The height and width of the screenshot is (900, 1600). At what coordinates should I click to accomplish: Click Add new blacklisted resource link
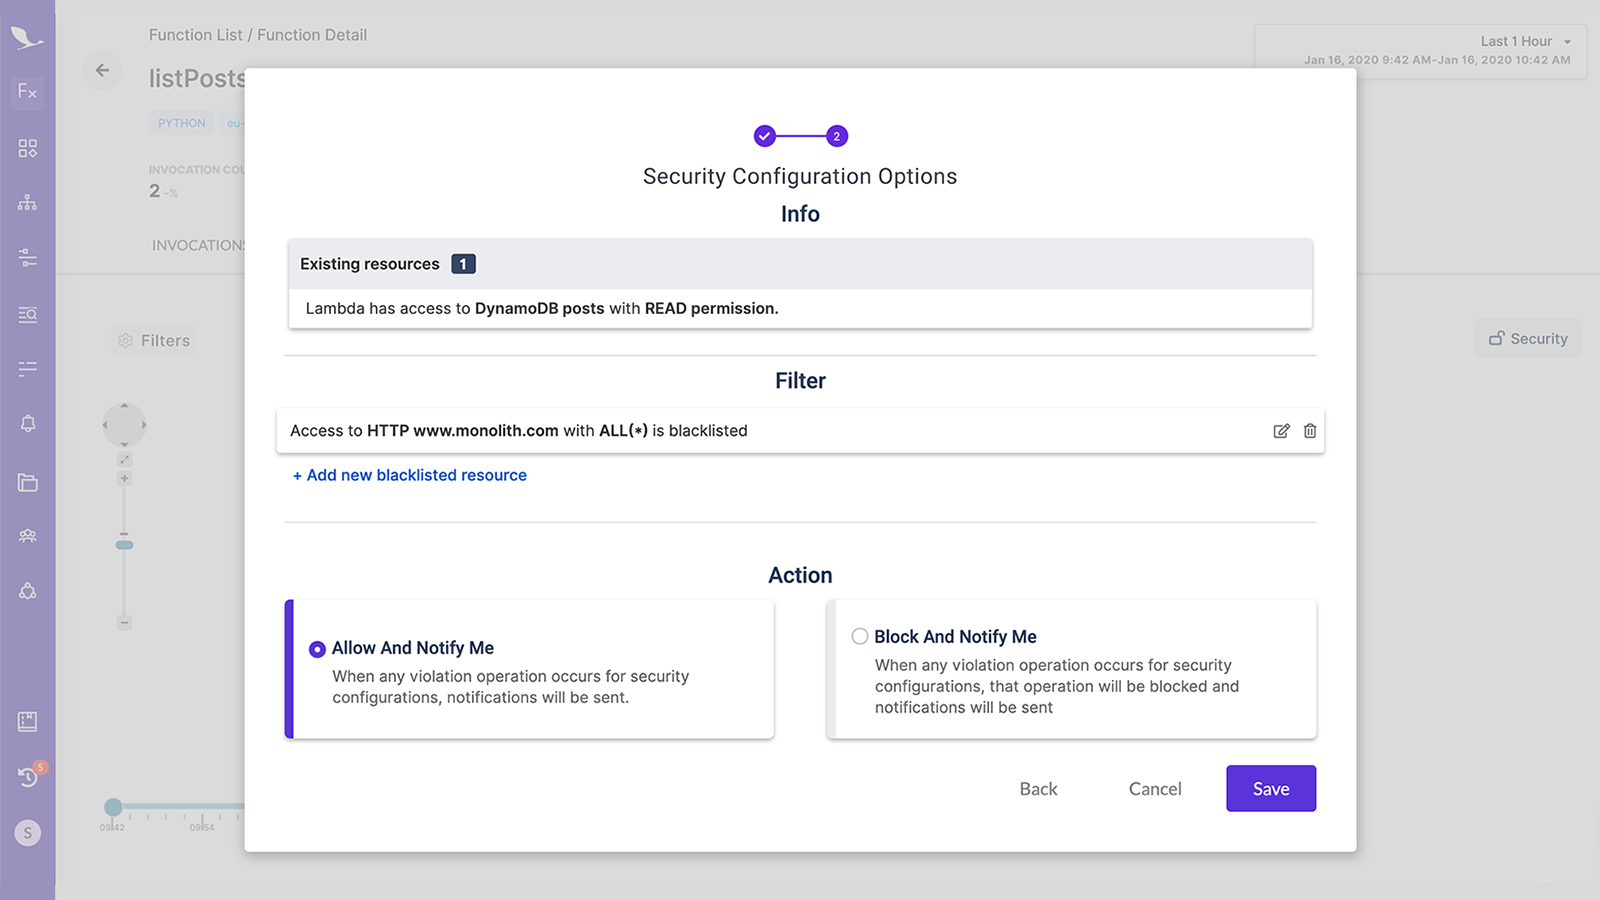point(410,476)
